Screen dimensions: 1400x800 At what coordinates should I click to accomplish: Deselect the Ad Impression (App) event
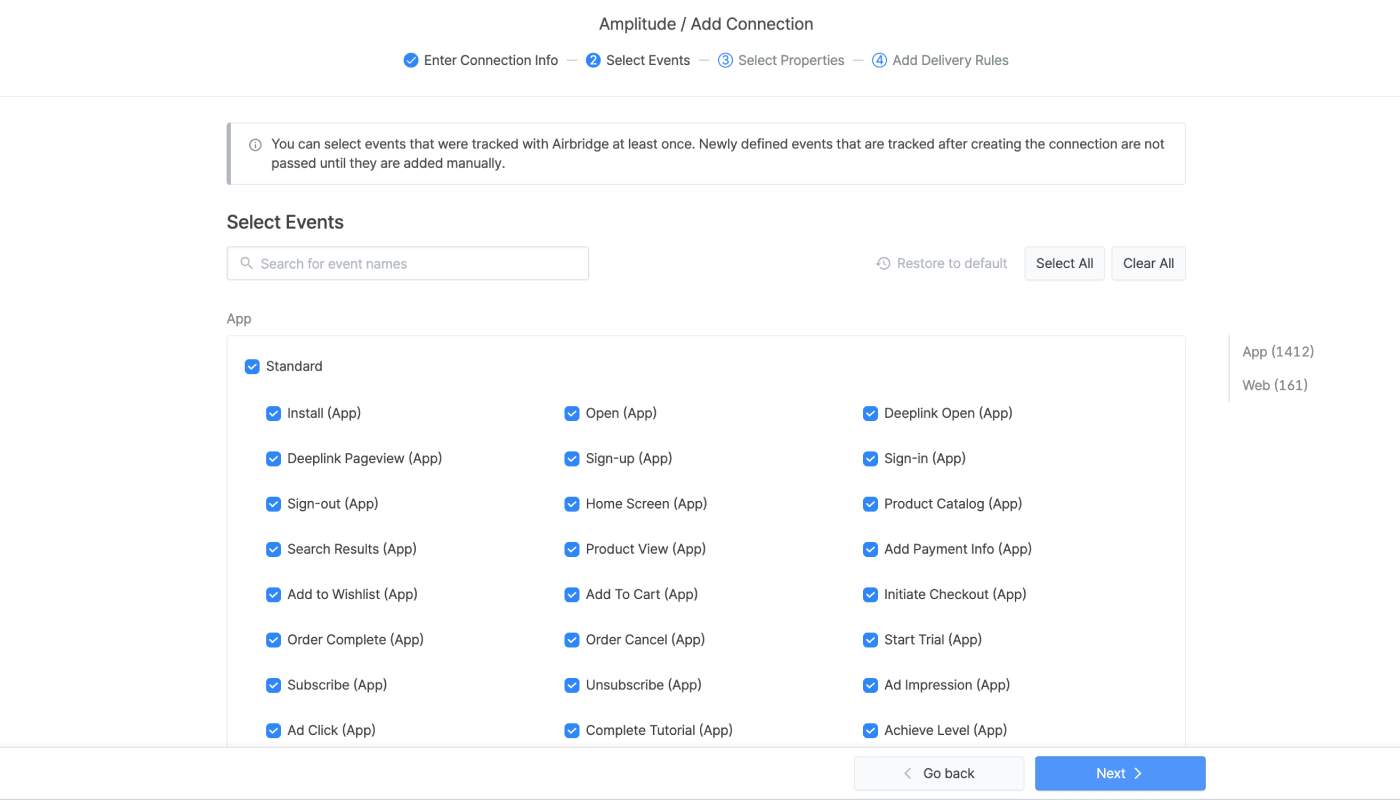point(870,685)
